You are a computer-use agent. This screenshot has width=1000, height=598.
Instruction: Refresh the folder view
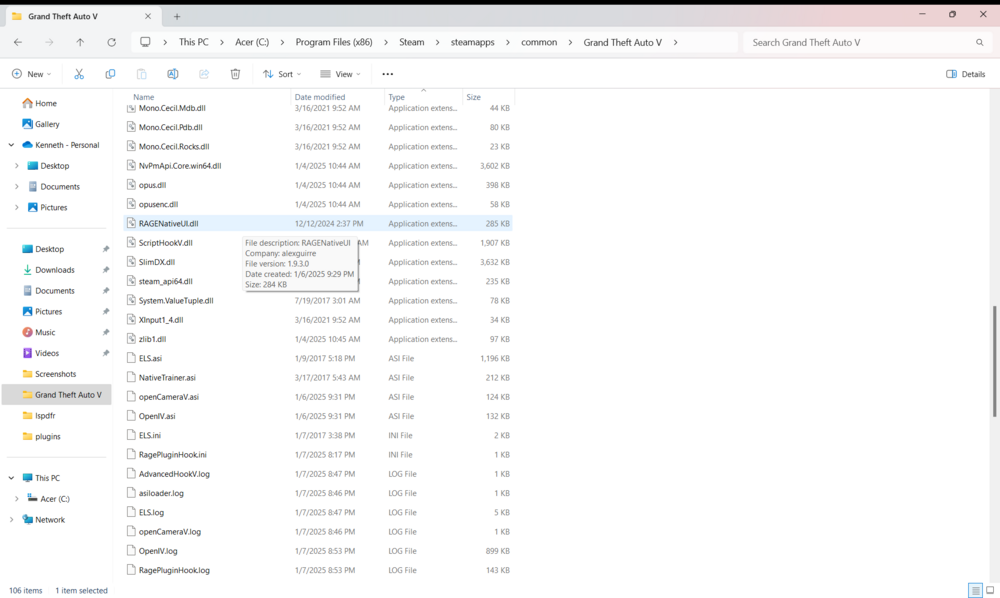[x=110, y=42]
